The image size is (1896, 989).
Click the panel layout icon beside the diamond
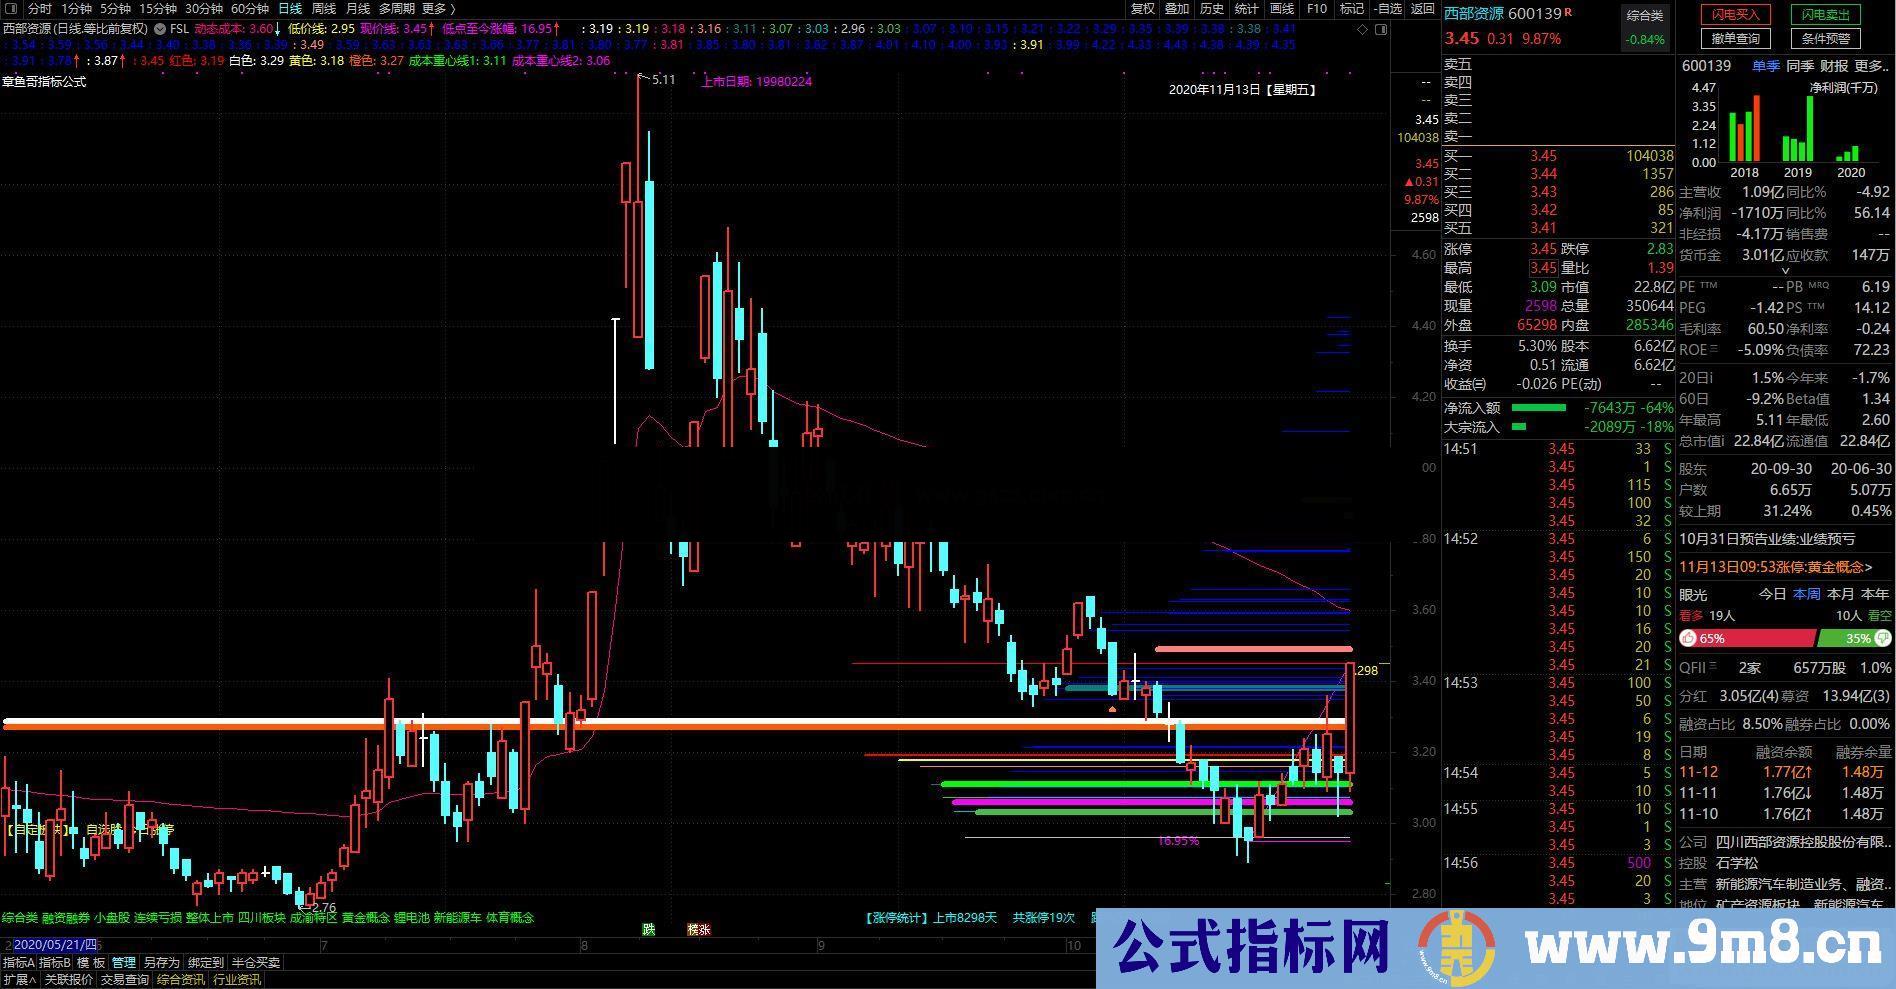tap(1382, 30)
